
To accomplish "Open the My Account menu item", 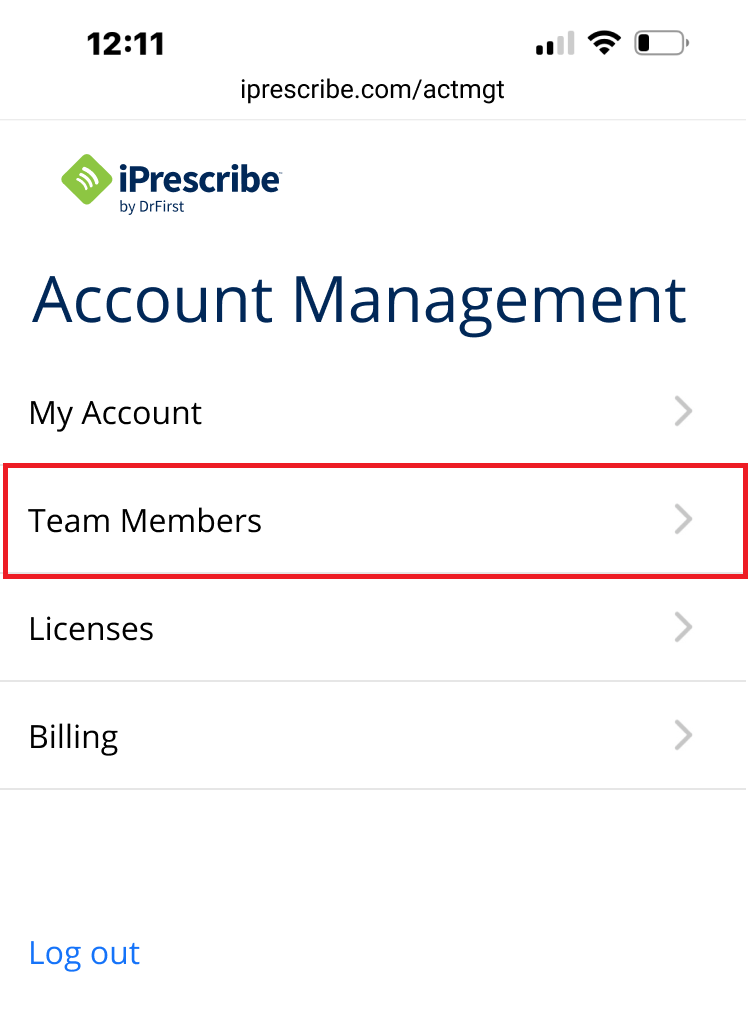I will pos(115,413).
